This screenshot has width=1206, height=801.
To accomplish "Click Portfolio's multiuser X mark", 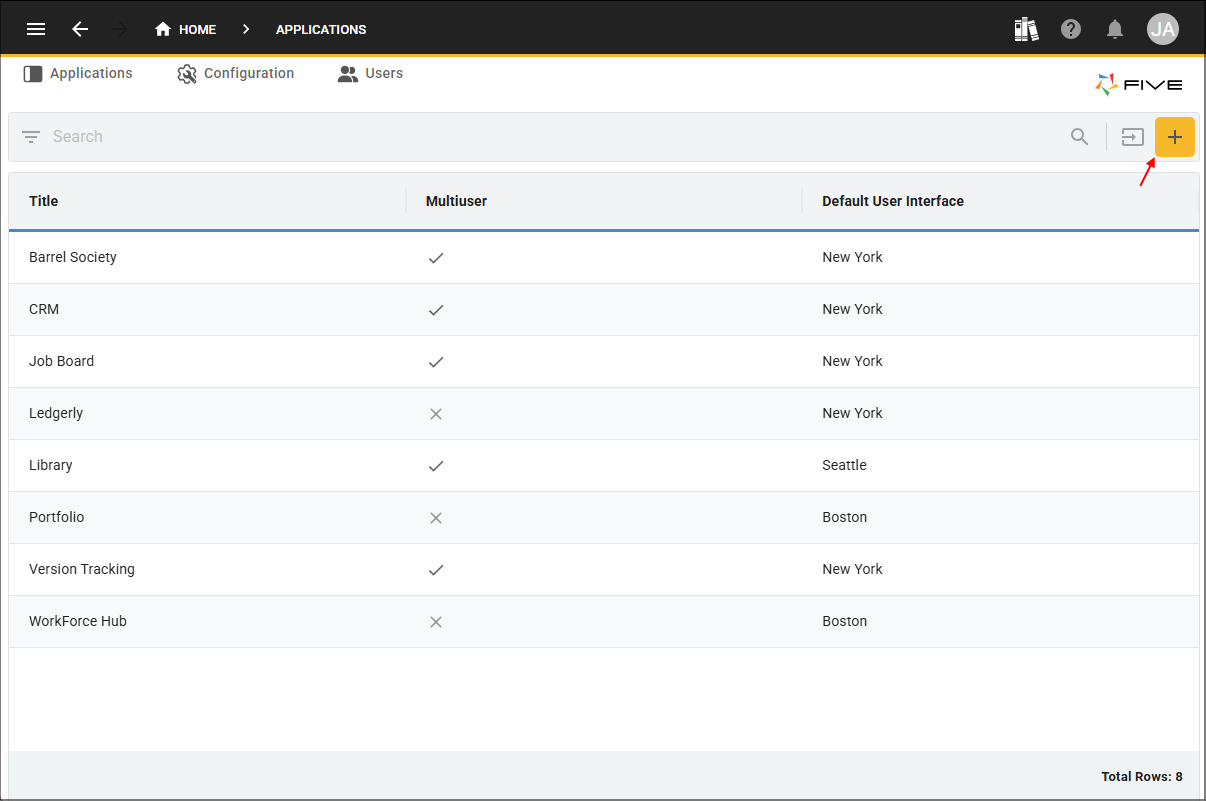I will pyautogui.click(x=436, y=518).
